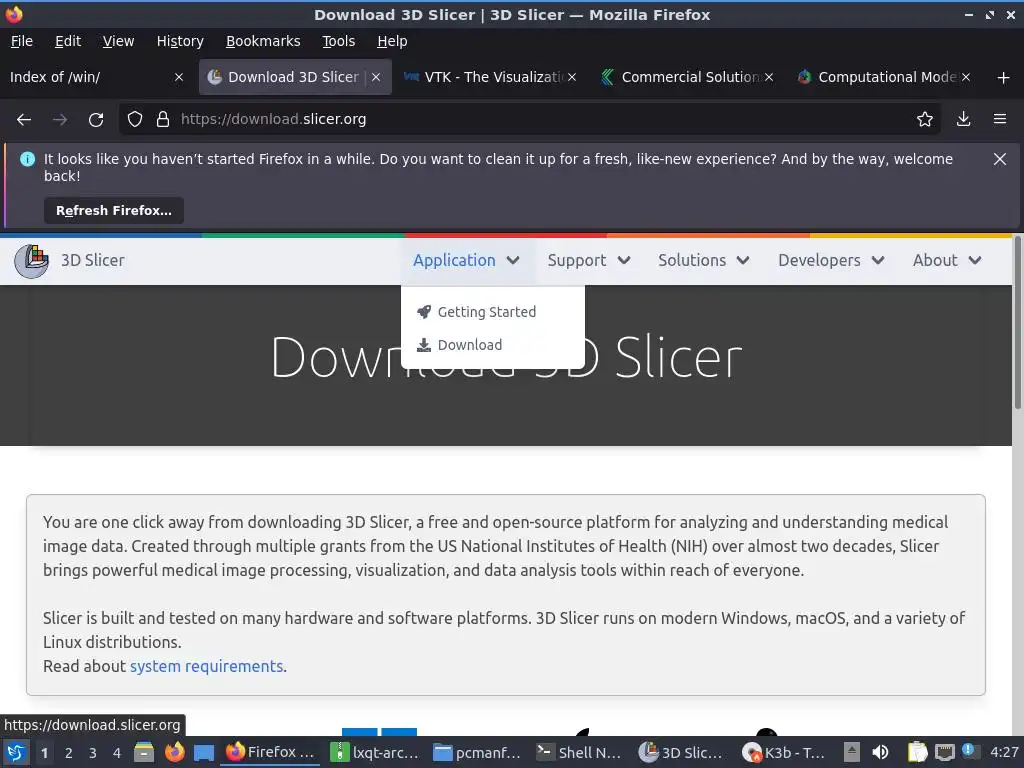Switch to the Commercial Solutions tab
The width and height of the screenshot is (1024, 768).
pyautogui.click(x=682, y=77)
